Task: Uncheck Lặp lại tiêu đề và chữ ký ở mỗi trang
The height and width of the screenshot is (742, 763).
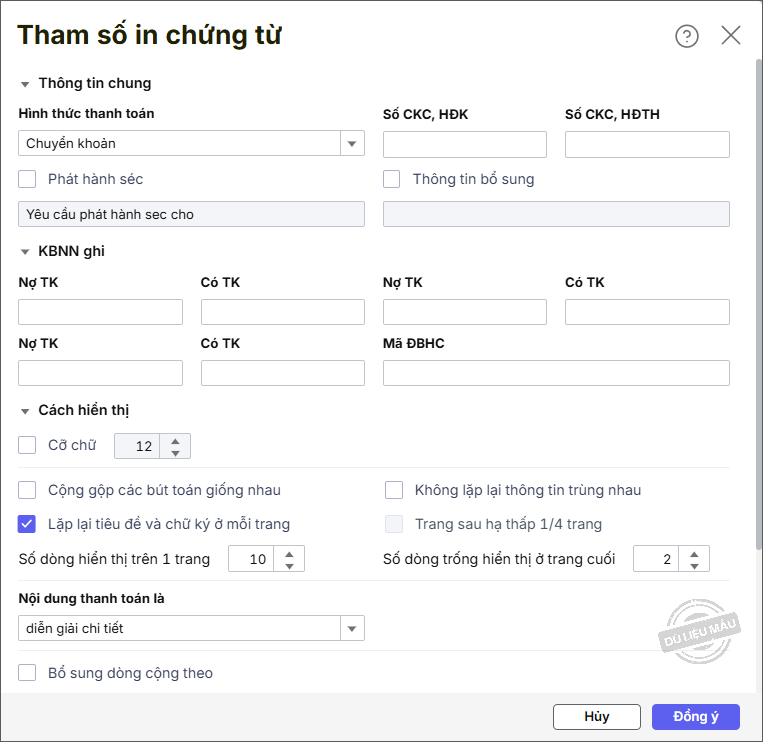Action: click(x=27, y=523)
